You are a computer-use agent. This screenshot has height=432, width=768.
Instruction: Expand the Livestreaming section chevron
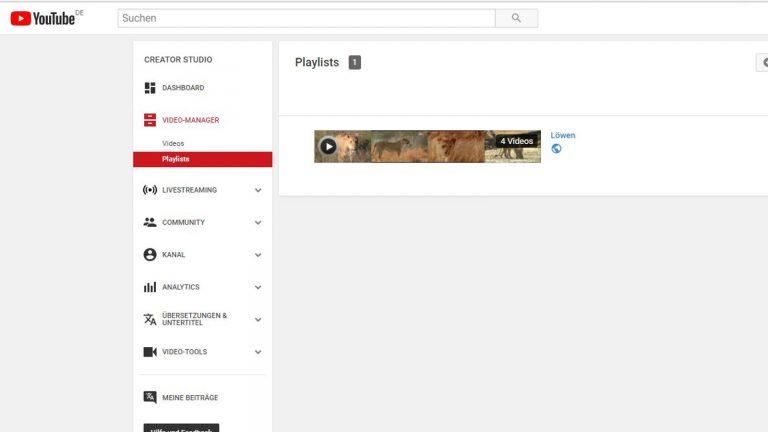pos(258,190)
